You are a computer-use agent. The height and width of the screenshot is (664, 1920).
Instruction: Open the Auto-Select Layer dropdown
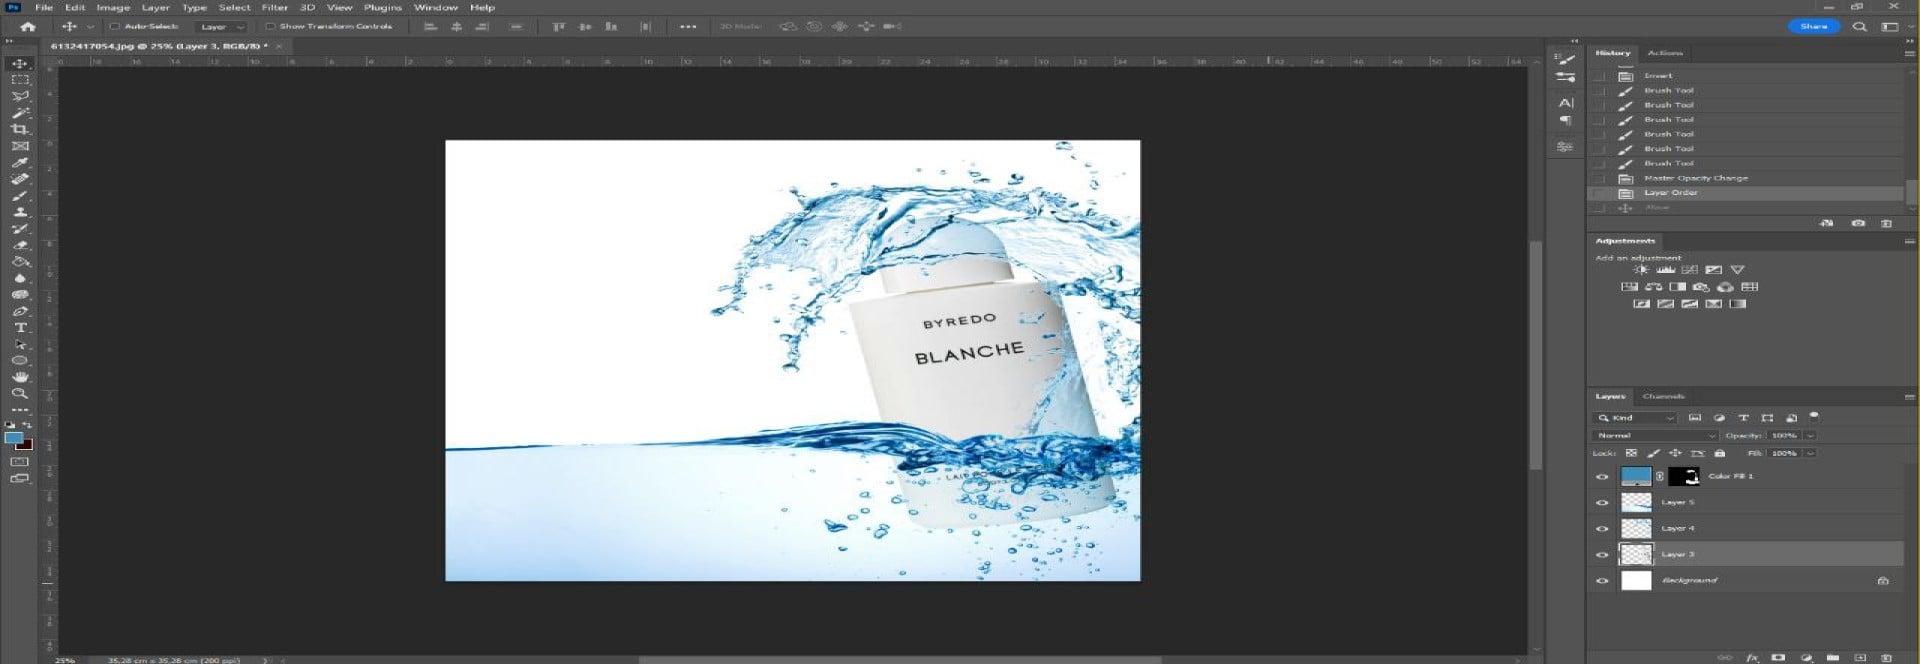tap(220, 27)
